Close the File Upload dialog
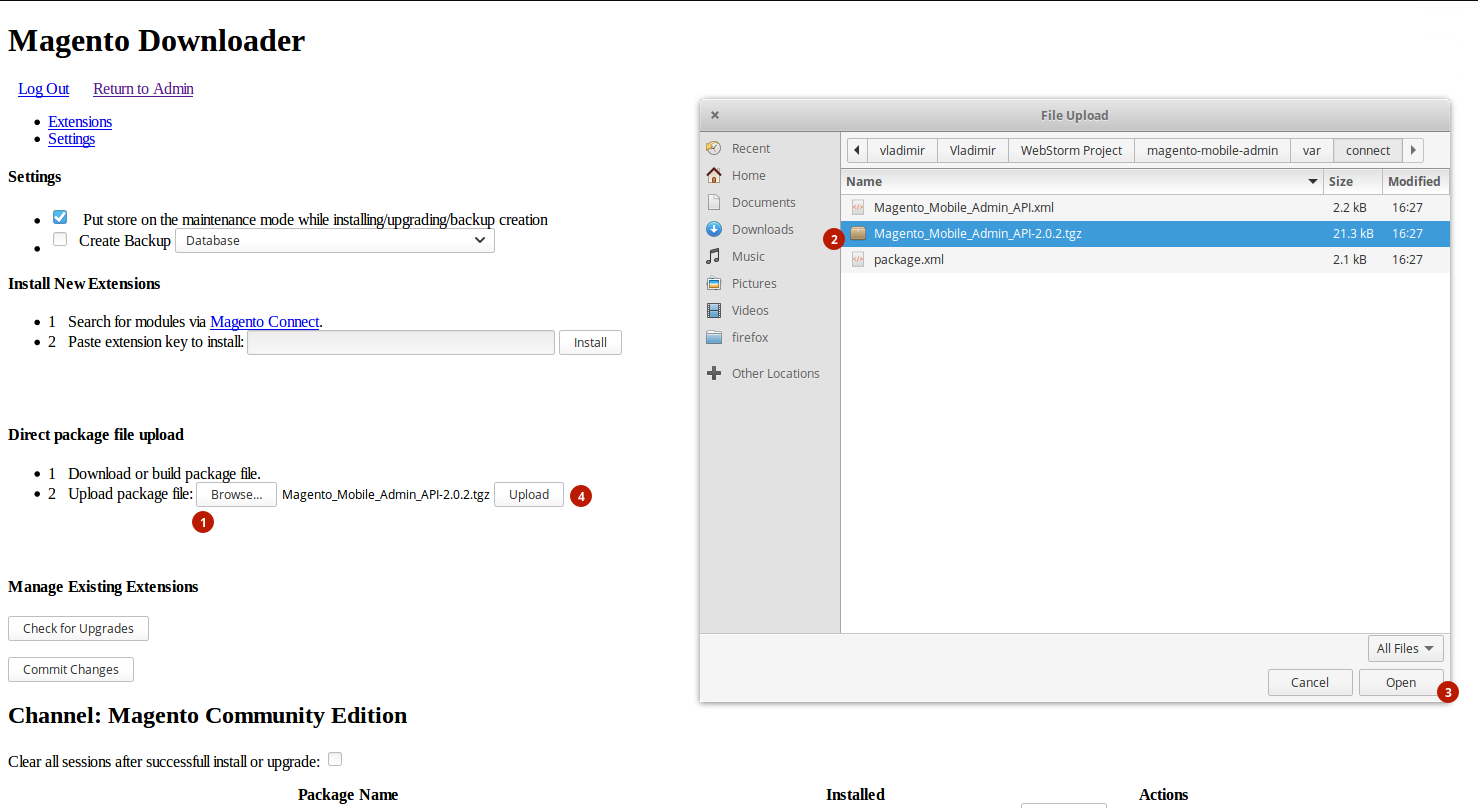This screenshot has height=808, width=1478. pos(715,115)
